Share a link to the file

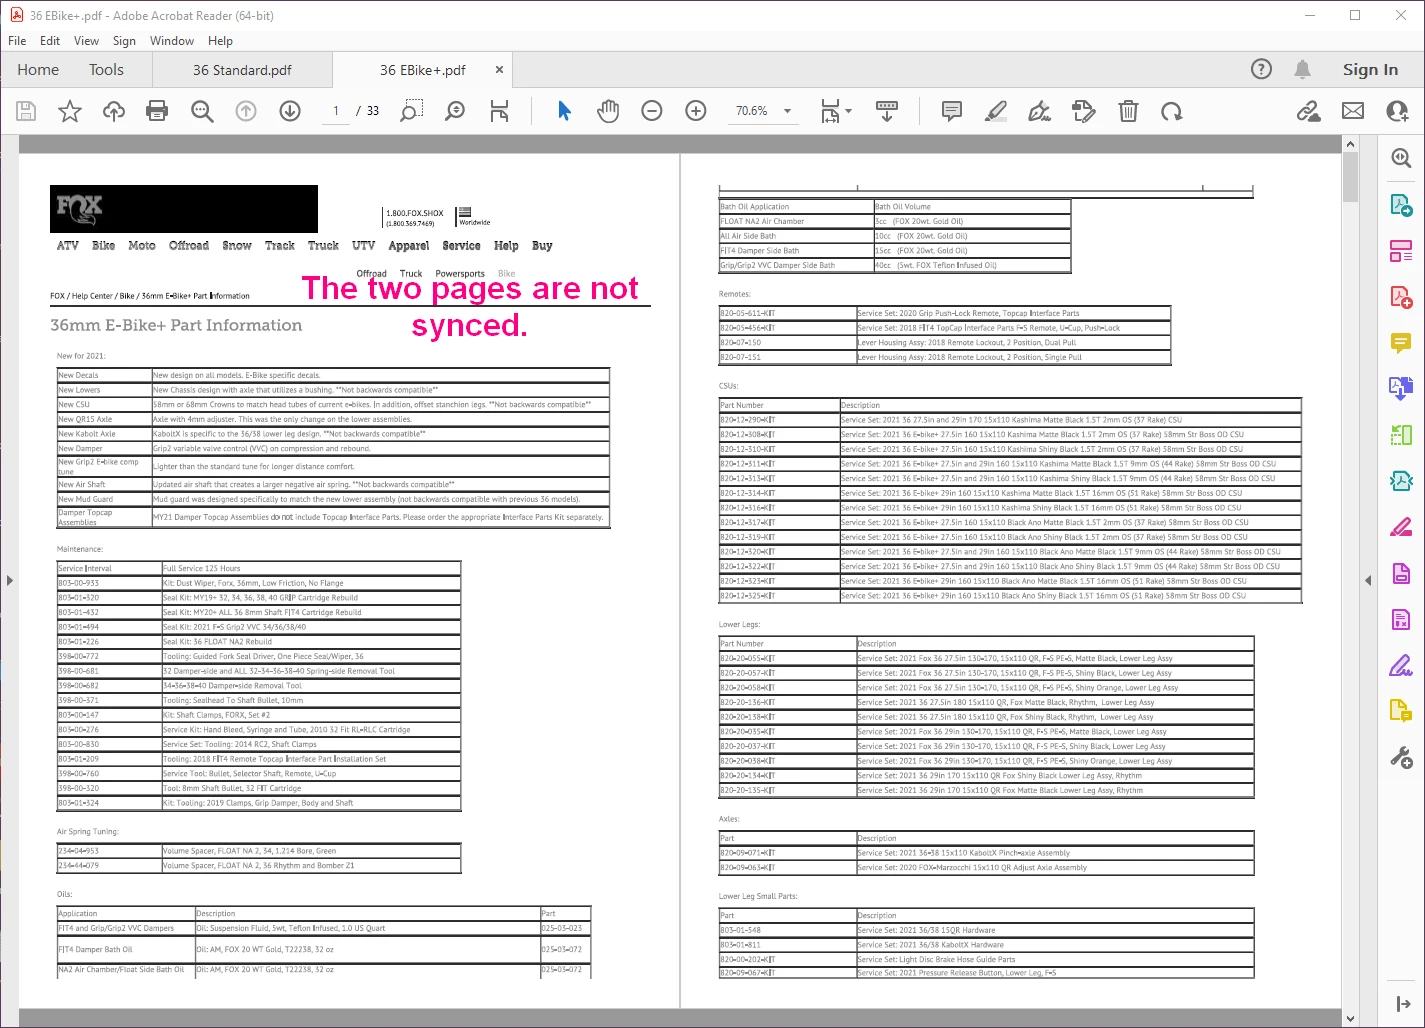1308,111
